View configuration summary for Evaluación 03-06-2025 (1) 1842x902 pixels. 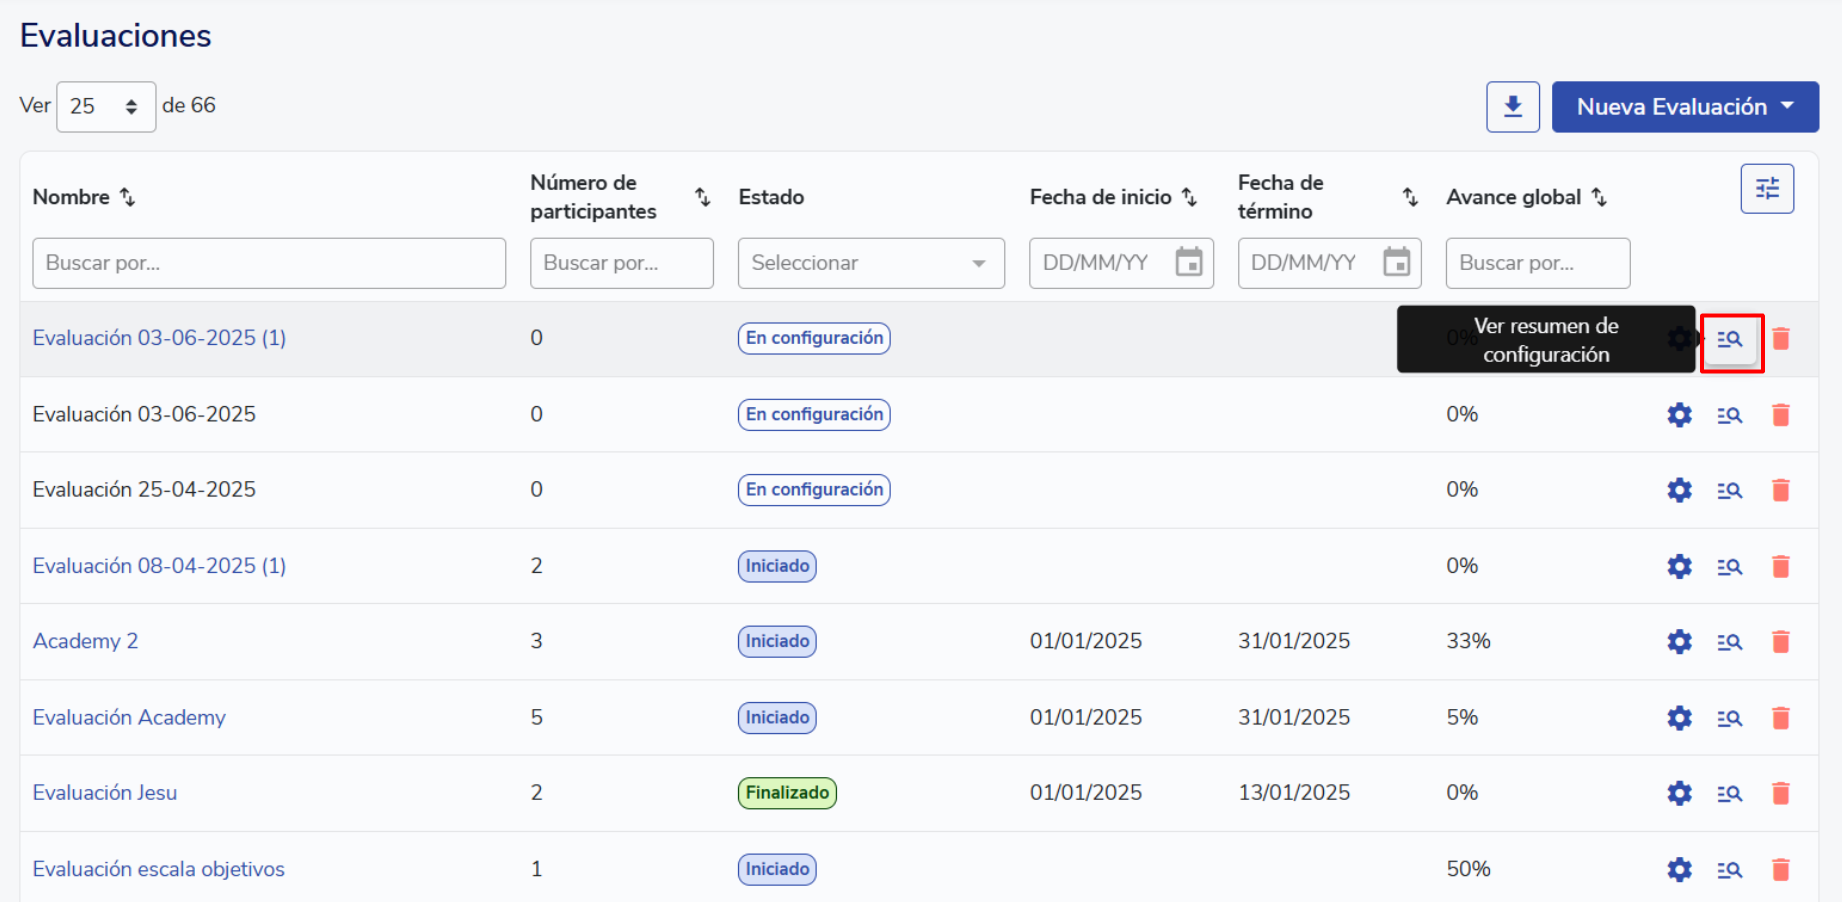click(1730, 340)
